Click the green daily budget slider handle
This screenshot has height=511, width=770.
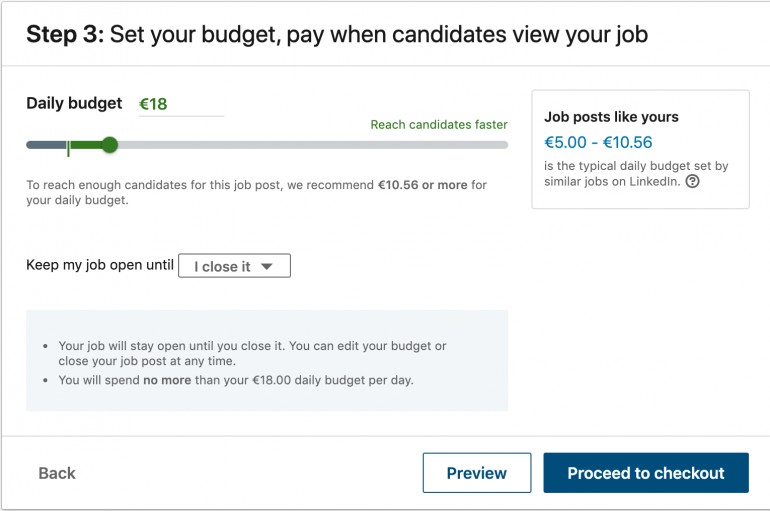pyautogui.click(x=110, y=145)
